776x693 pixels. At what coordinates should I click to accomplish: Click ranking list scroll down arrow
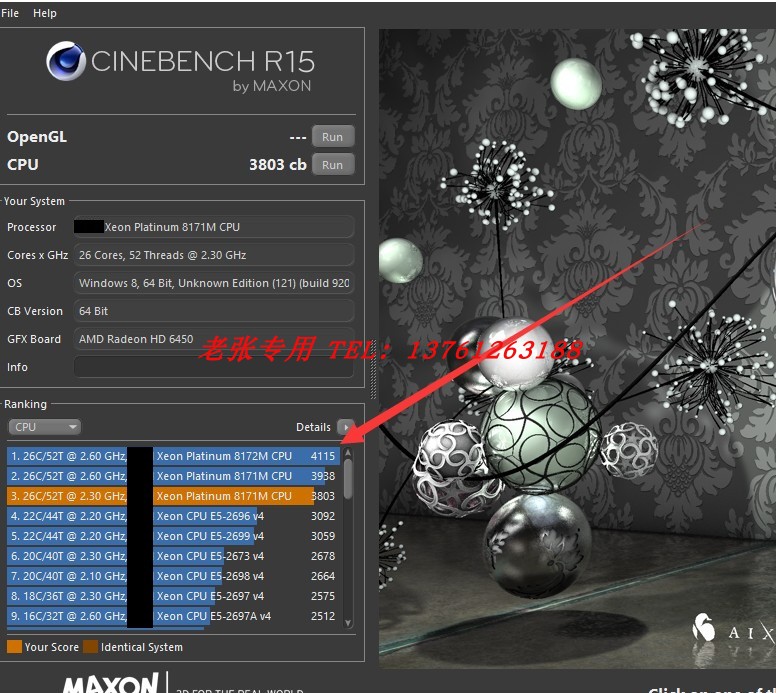click(348, 623)
